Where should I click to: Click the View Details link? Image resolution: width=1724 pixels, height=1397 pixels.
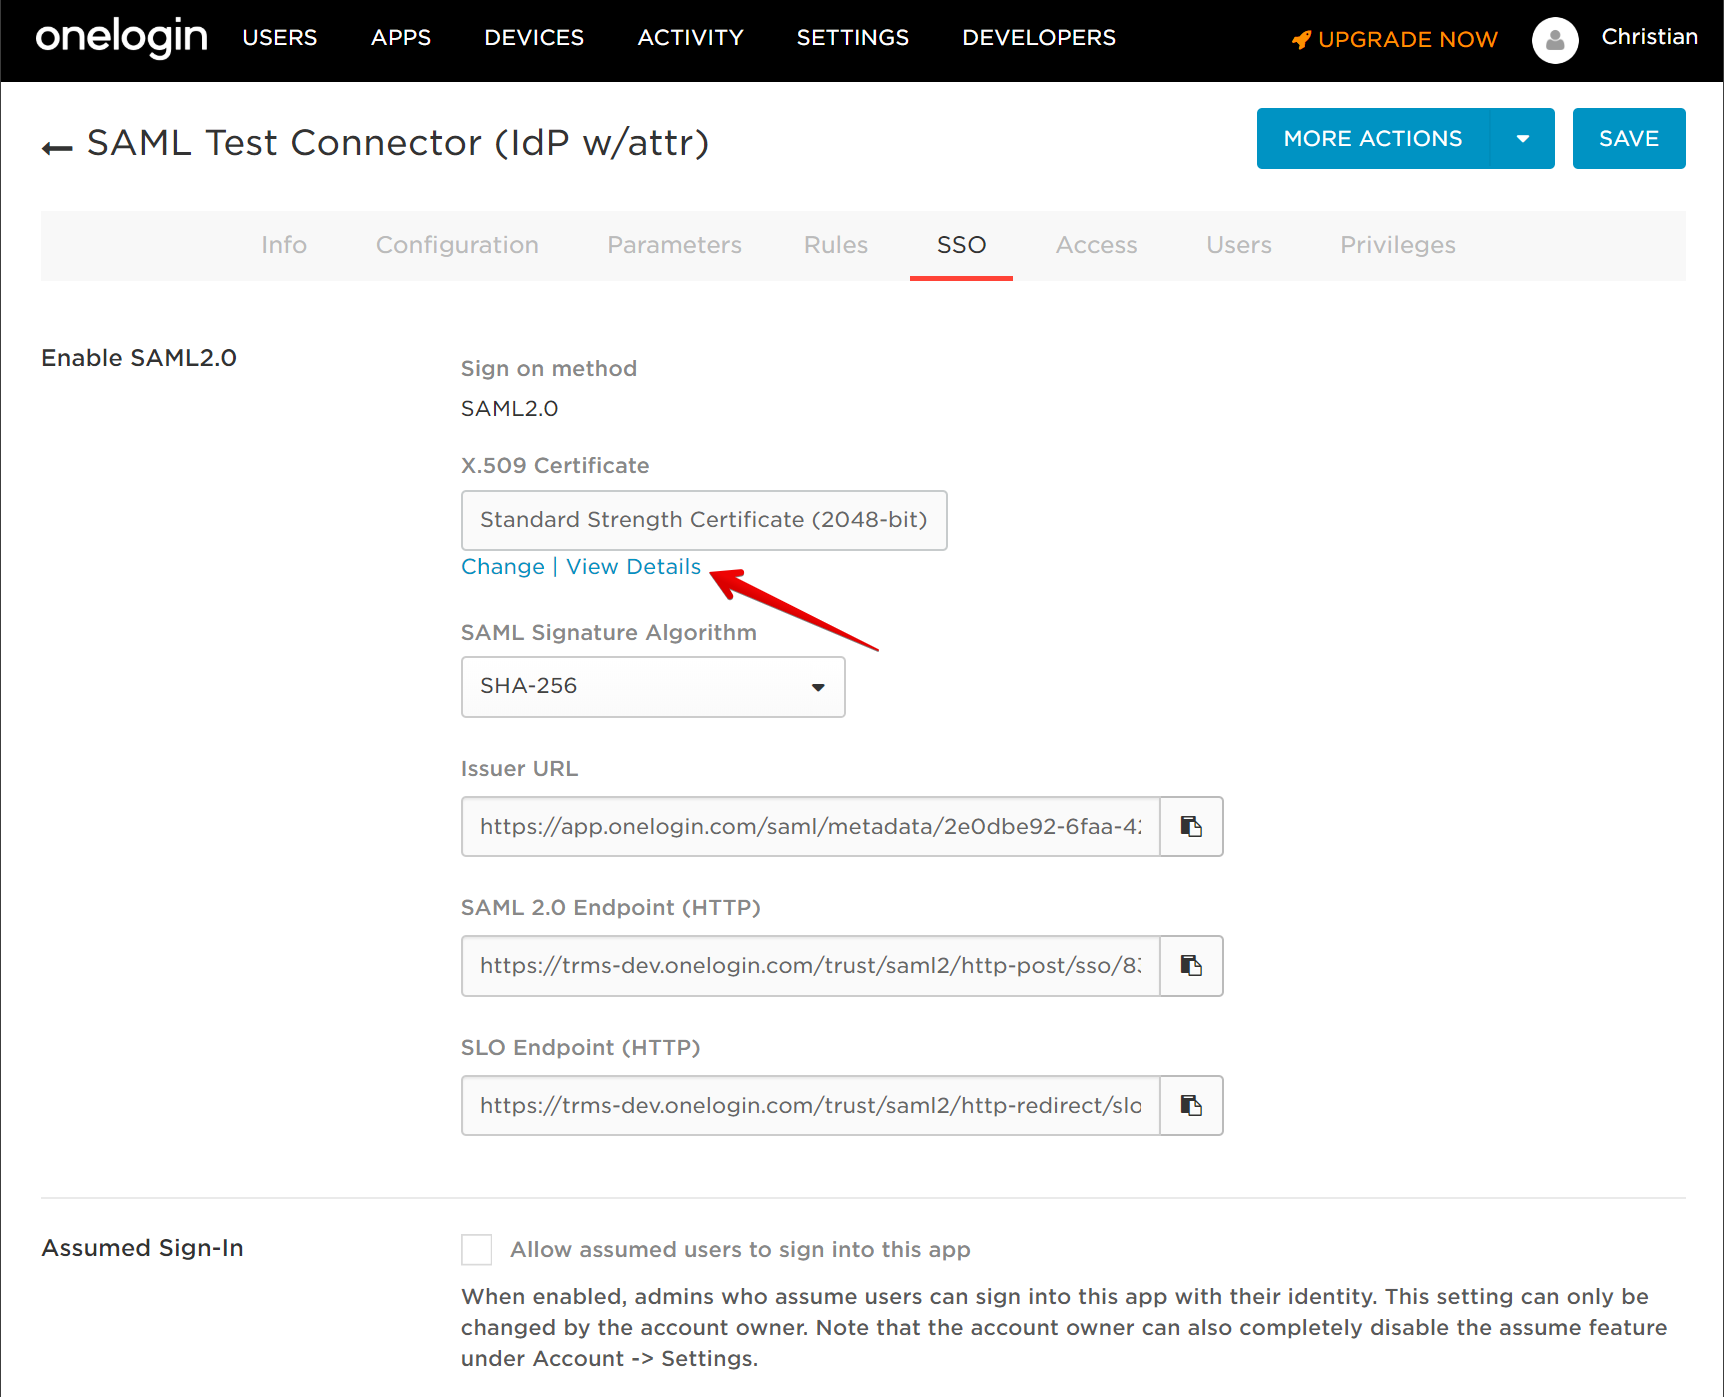pos(634,567)
